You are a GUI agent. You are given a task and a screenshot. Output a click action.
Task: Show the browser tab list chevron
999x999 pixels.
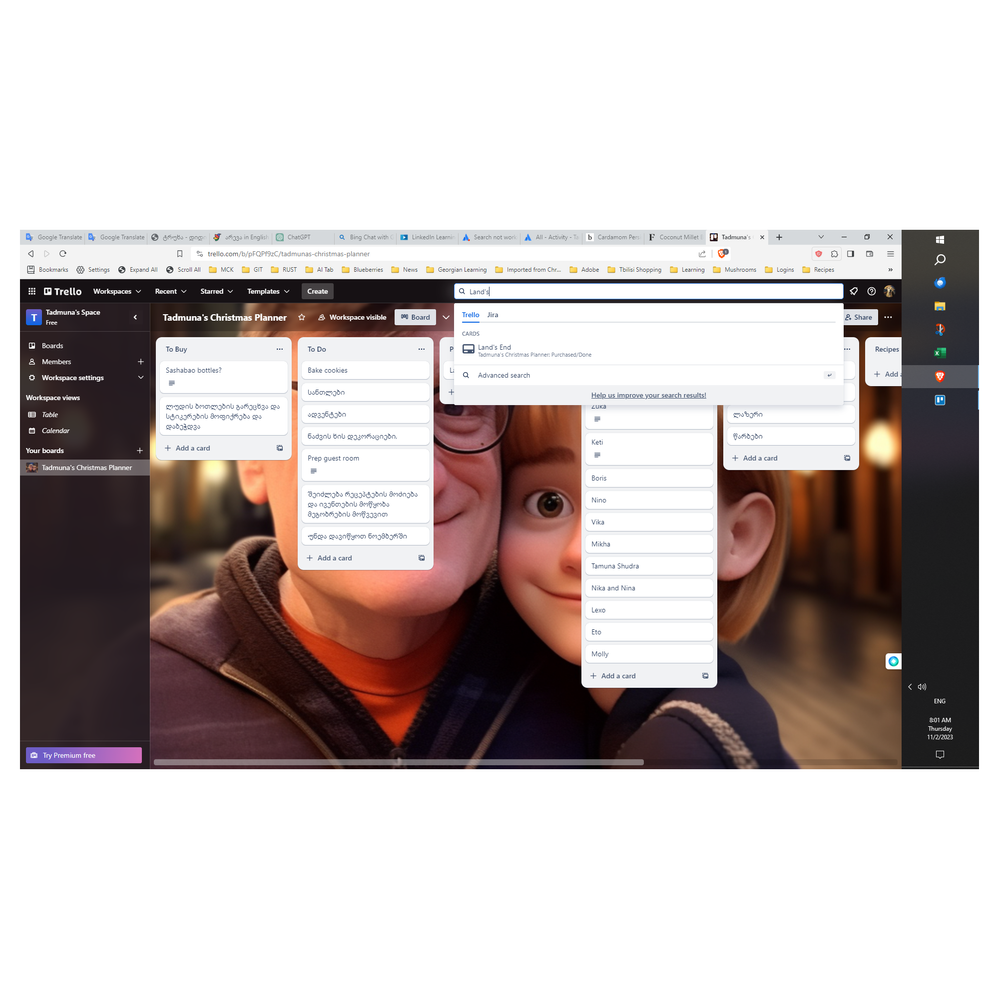(x=821, y=237)
